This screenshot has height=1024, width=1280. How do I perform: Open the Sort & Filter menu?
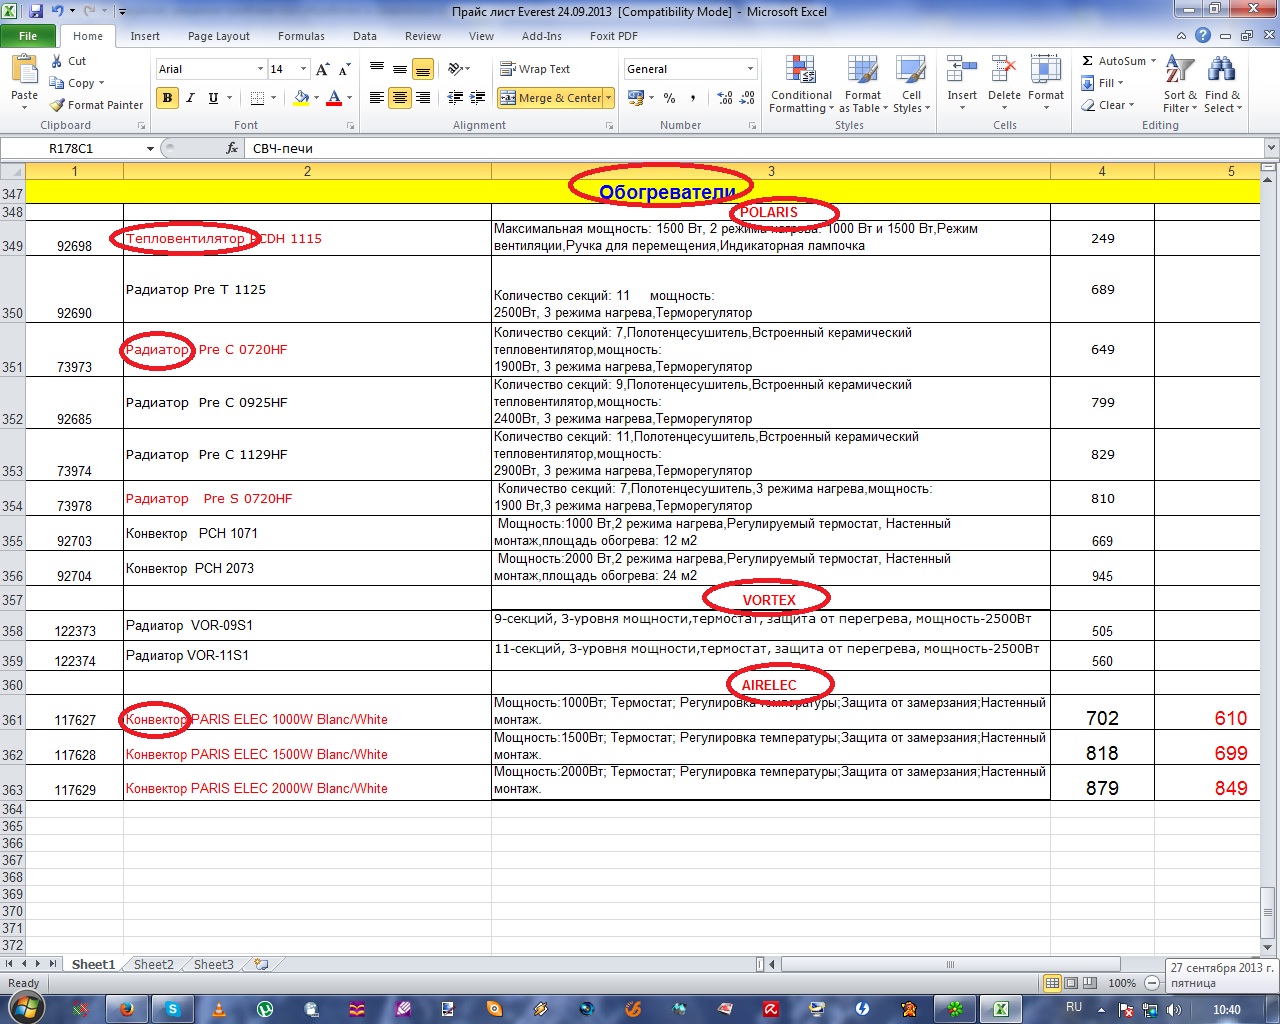click(1180, 85)
